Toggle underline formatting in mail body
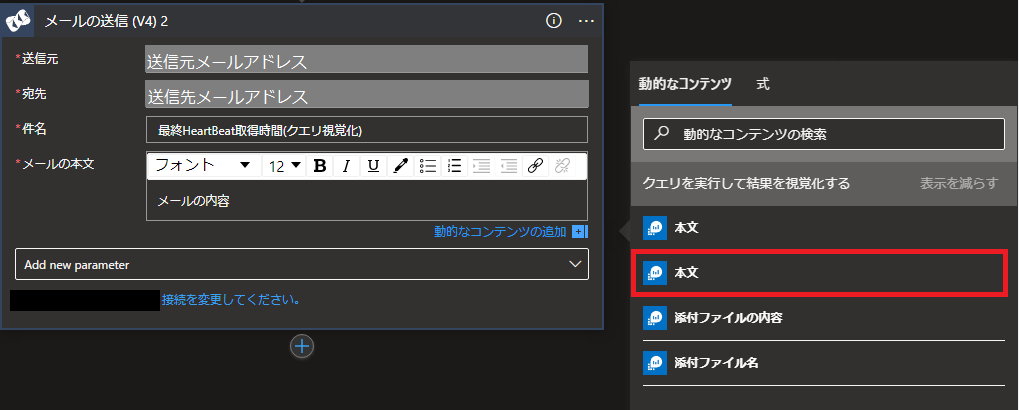 pyautogui.click(x=373, y=166)
